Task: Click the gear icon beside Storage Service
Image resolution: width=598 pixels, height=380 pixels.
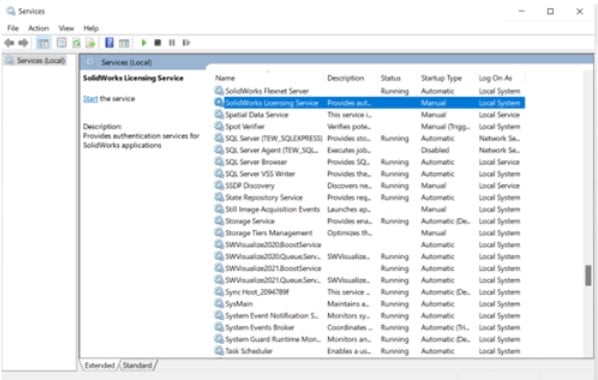Action: click(x=219, y=221)
